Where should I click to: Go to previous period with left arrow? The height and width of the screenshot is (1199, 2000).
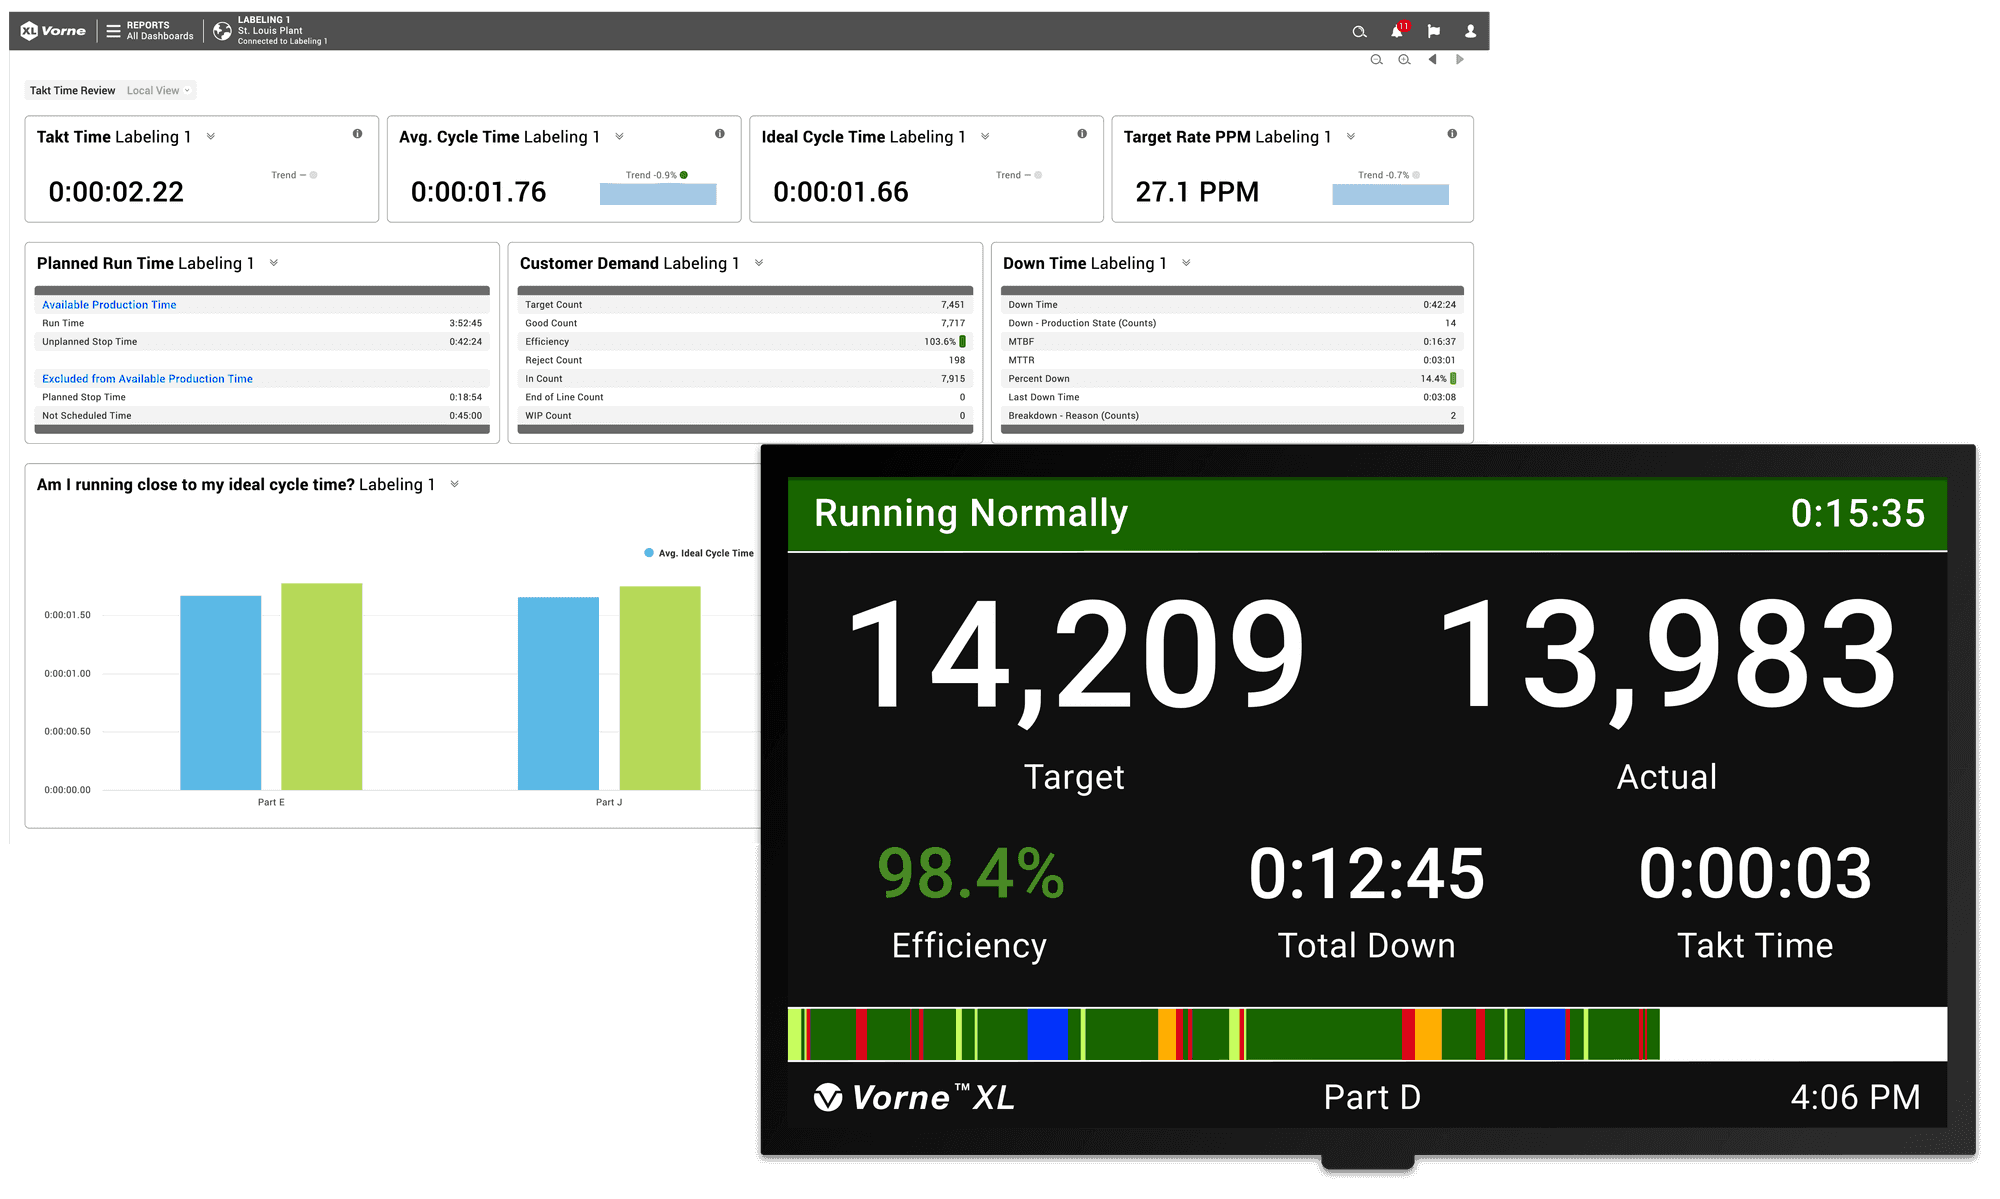click(x=1433, y=60)
